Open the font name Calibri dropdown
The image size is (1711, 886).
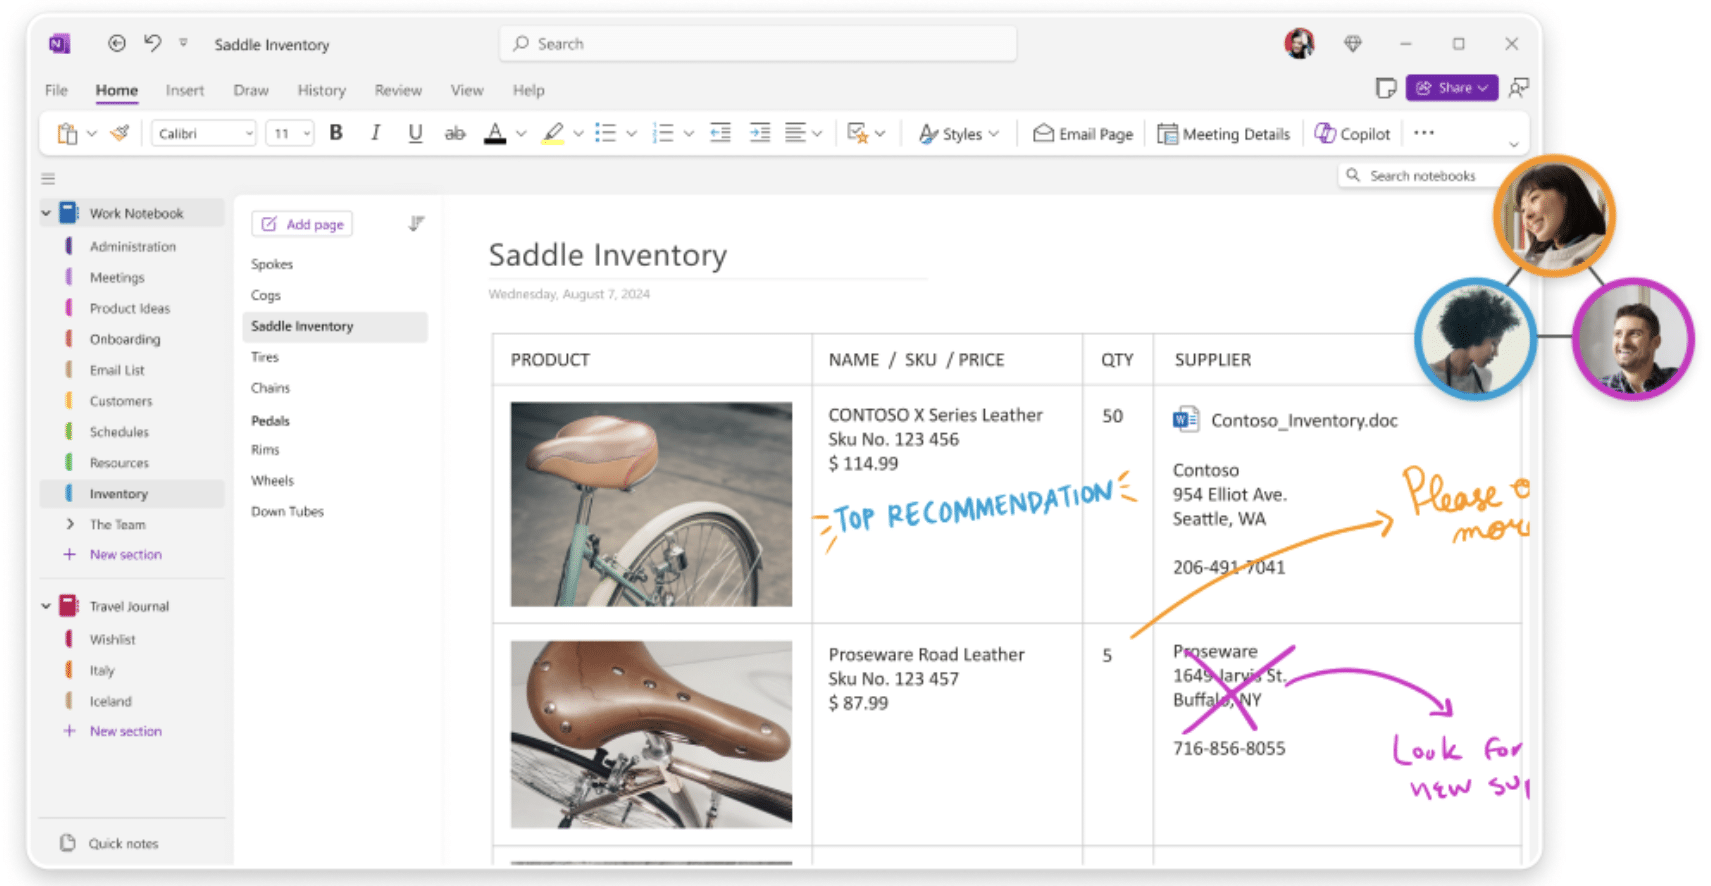click(204, 133)
